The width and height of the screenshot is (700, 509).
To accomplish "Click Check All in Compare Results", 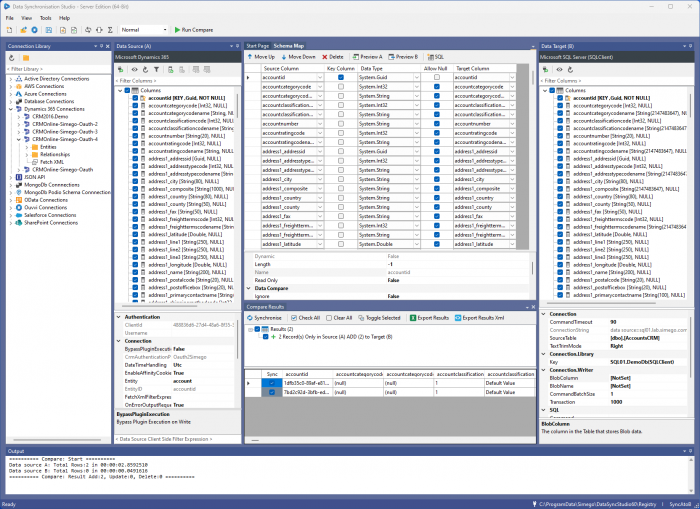I will 305,318.
